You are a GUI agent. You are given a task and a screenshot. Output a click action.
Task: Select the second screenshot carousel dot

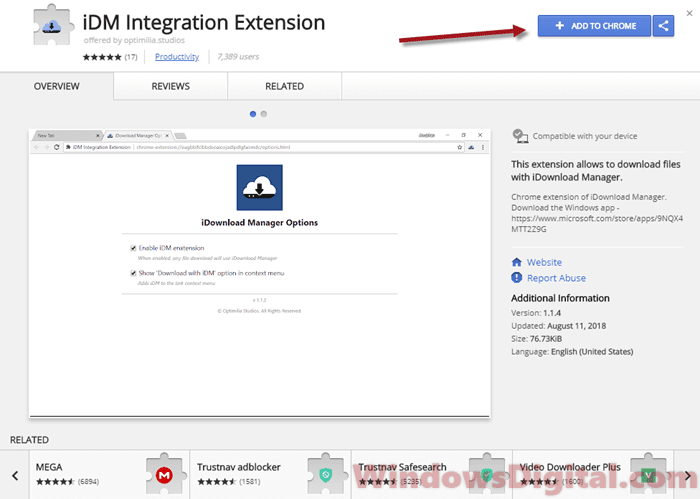(264, 114)
